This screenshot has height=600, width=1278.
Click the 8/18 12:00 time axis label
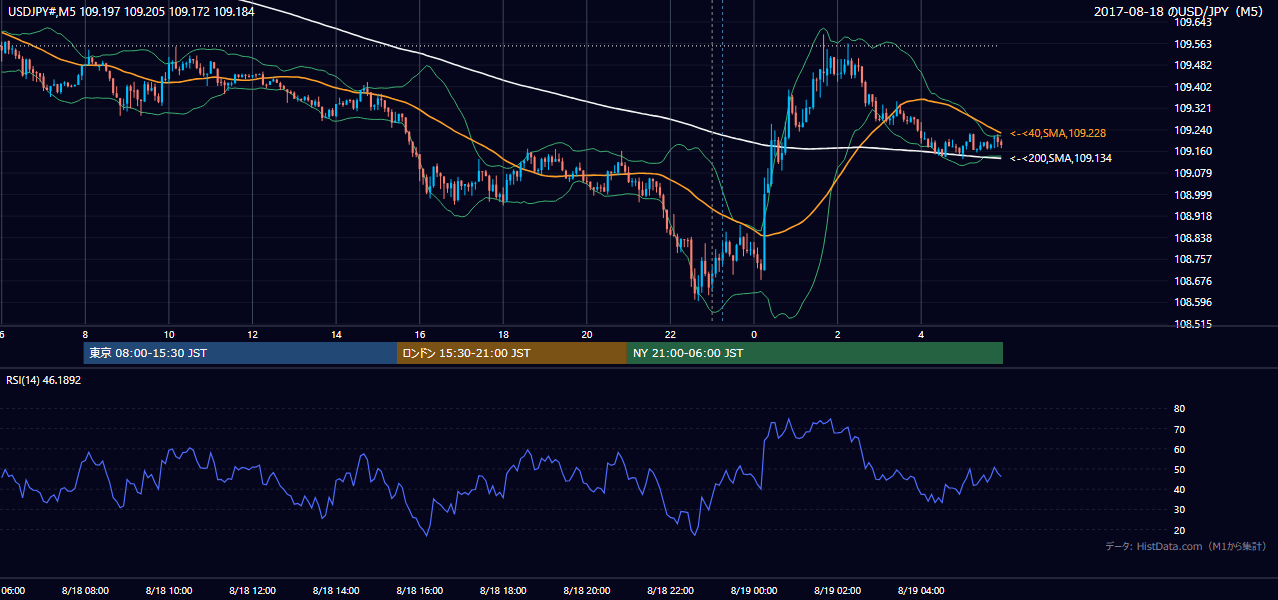(x=252, y=590)
